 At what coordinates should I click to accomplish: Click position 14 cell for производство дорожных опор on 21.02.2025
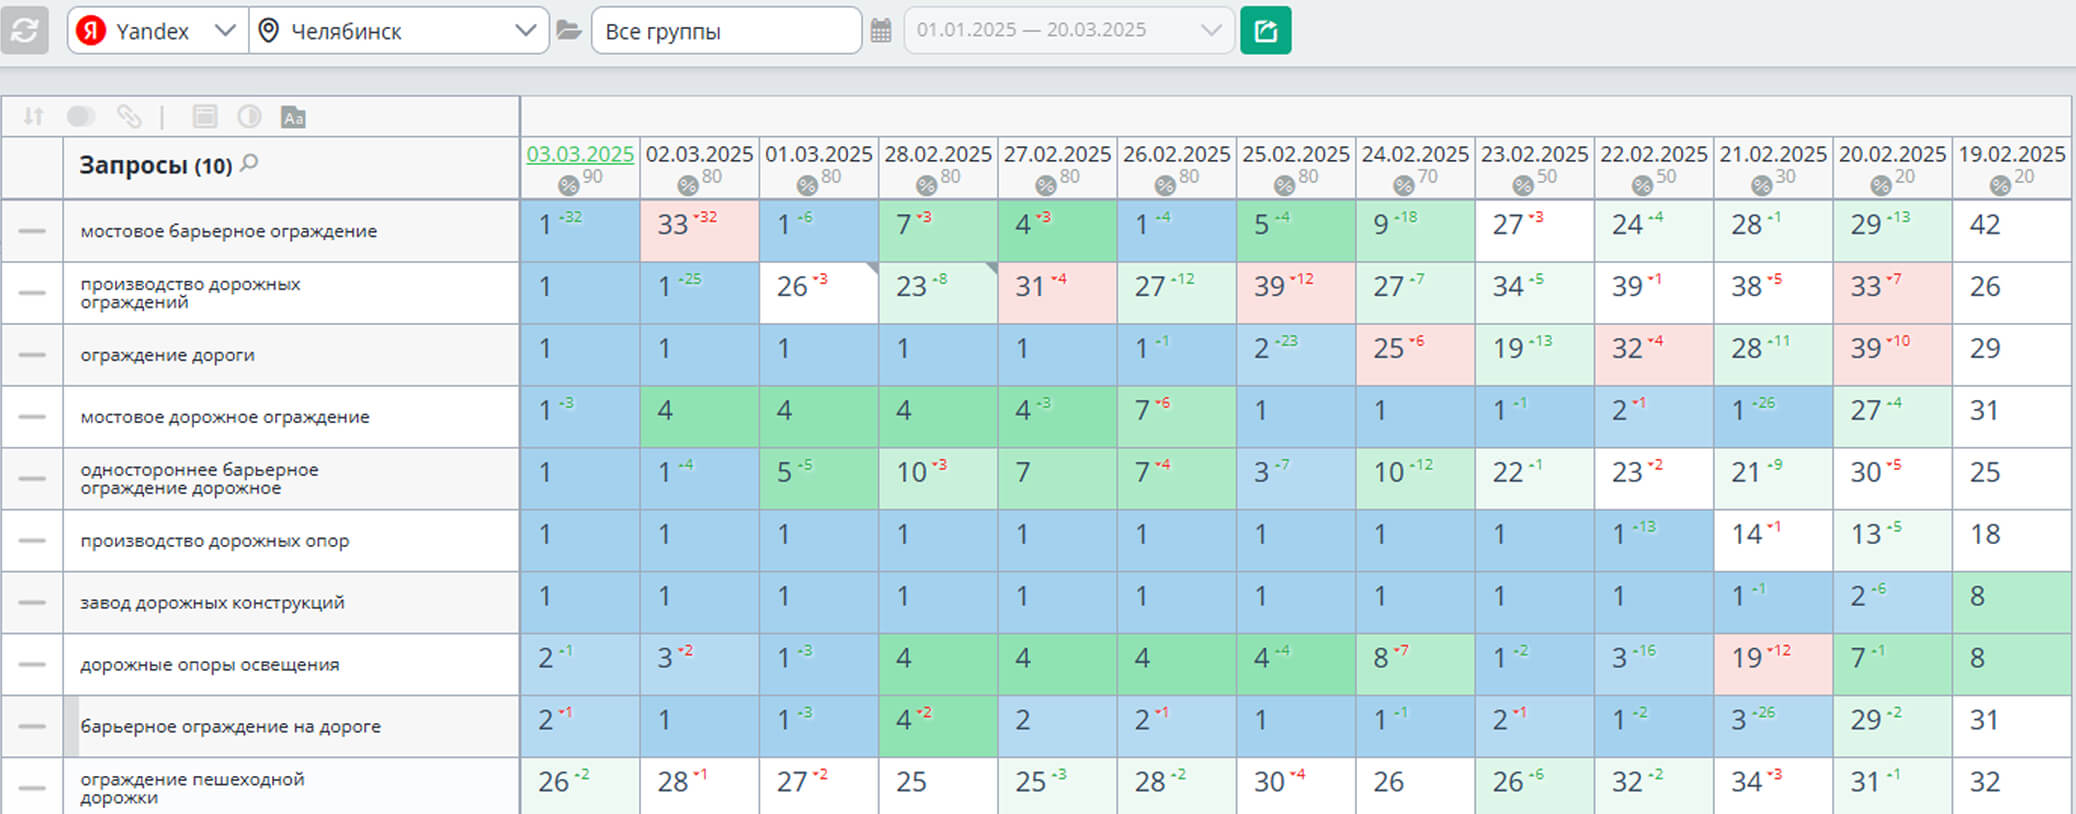click(1773, 541)
